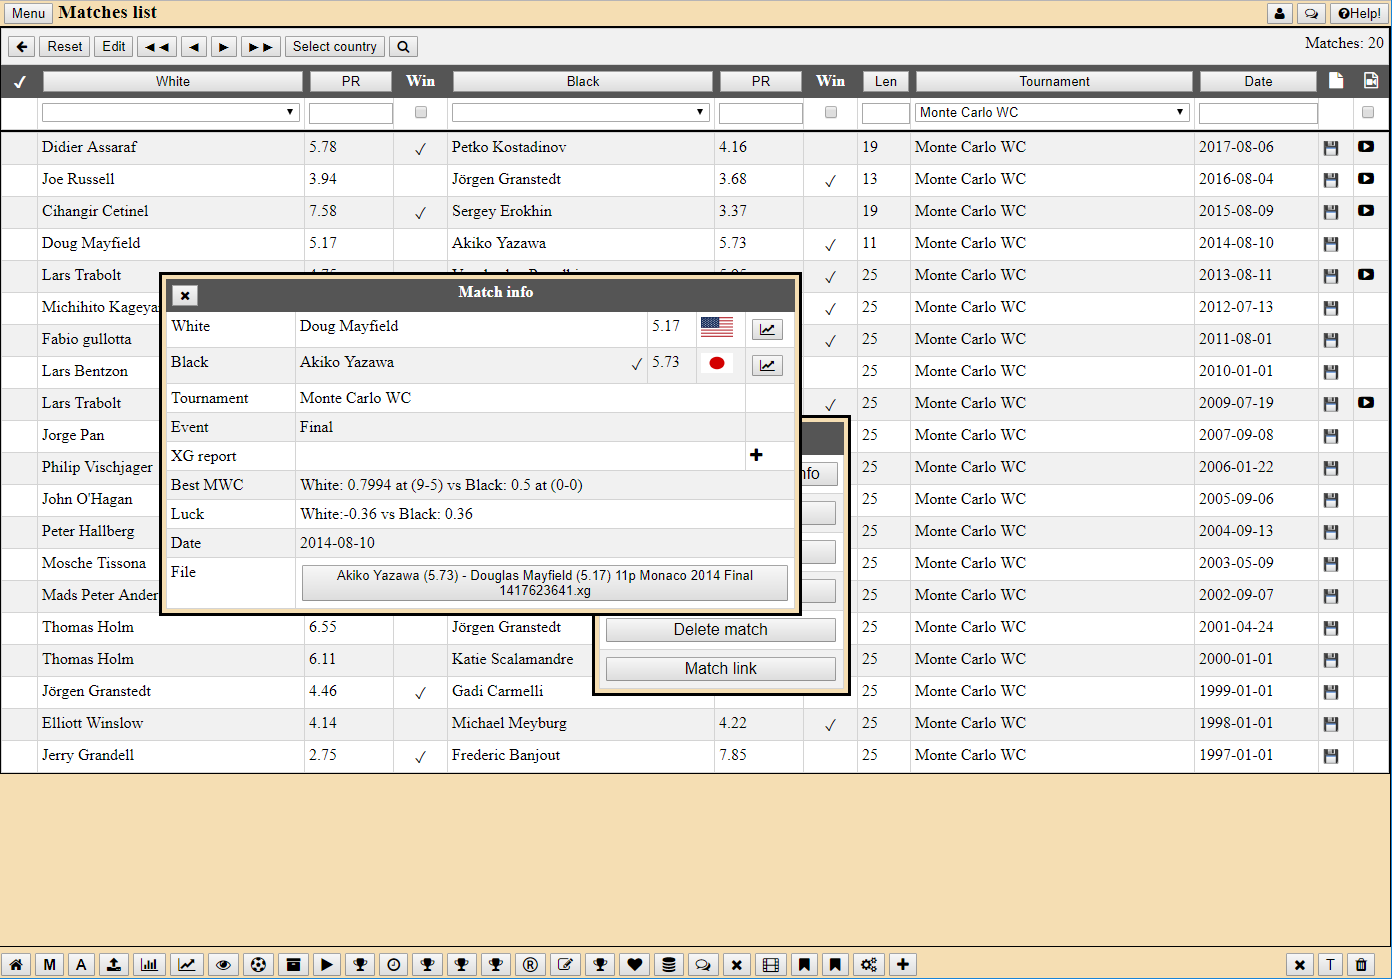Sort by the Tournament column header
The height and width of the screenshot is (979, 1392).
click(x=1055, y=82)
